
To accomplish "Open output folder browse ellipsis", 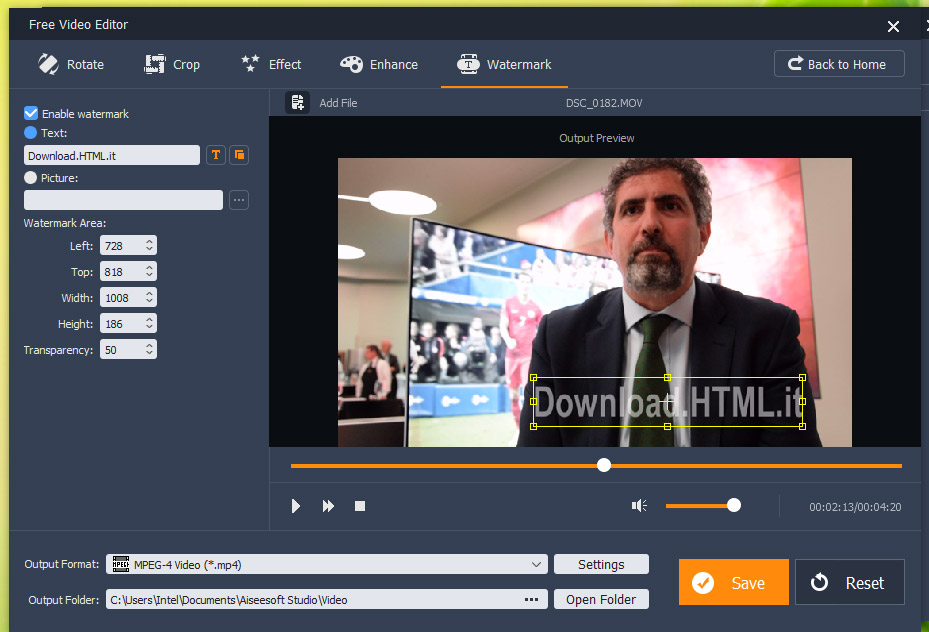I will pyautogui.click(x=531, y=600).
